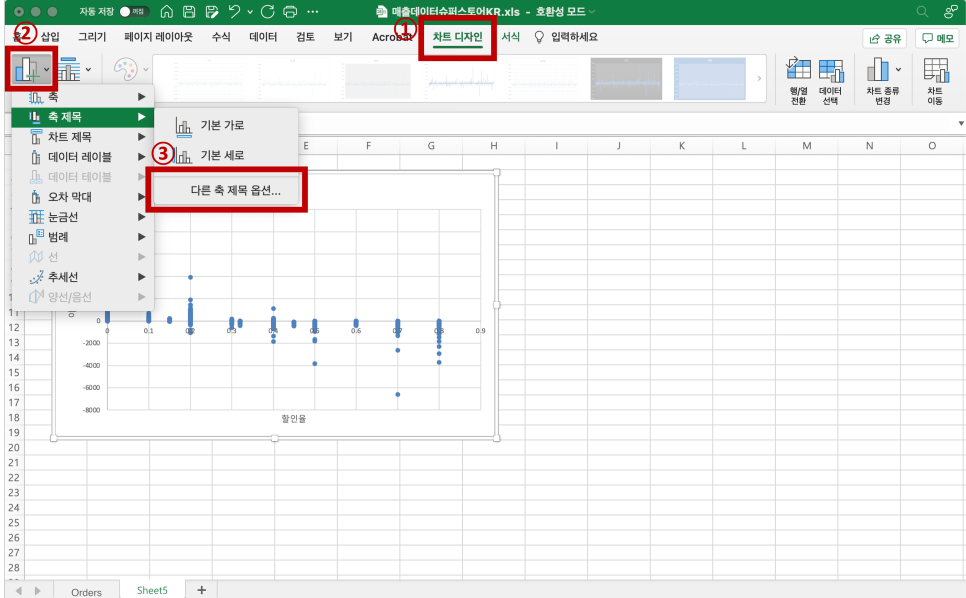The height and width of the screenshot is (598, 966).
Task: Switch to the 검토 ribbon tab
Action: 306,37
